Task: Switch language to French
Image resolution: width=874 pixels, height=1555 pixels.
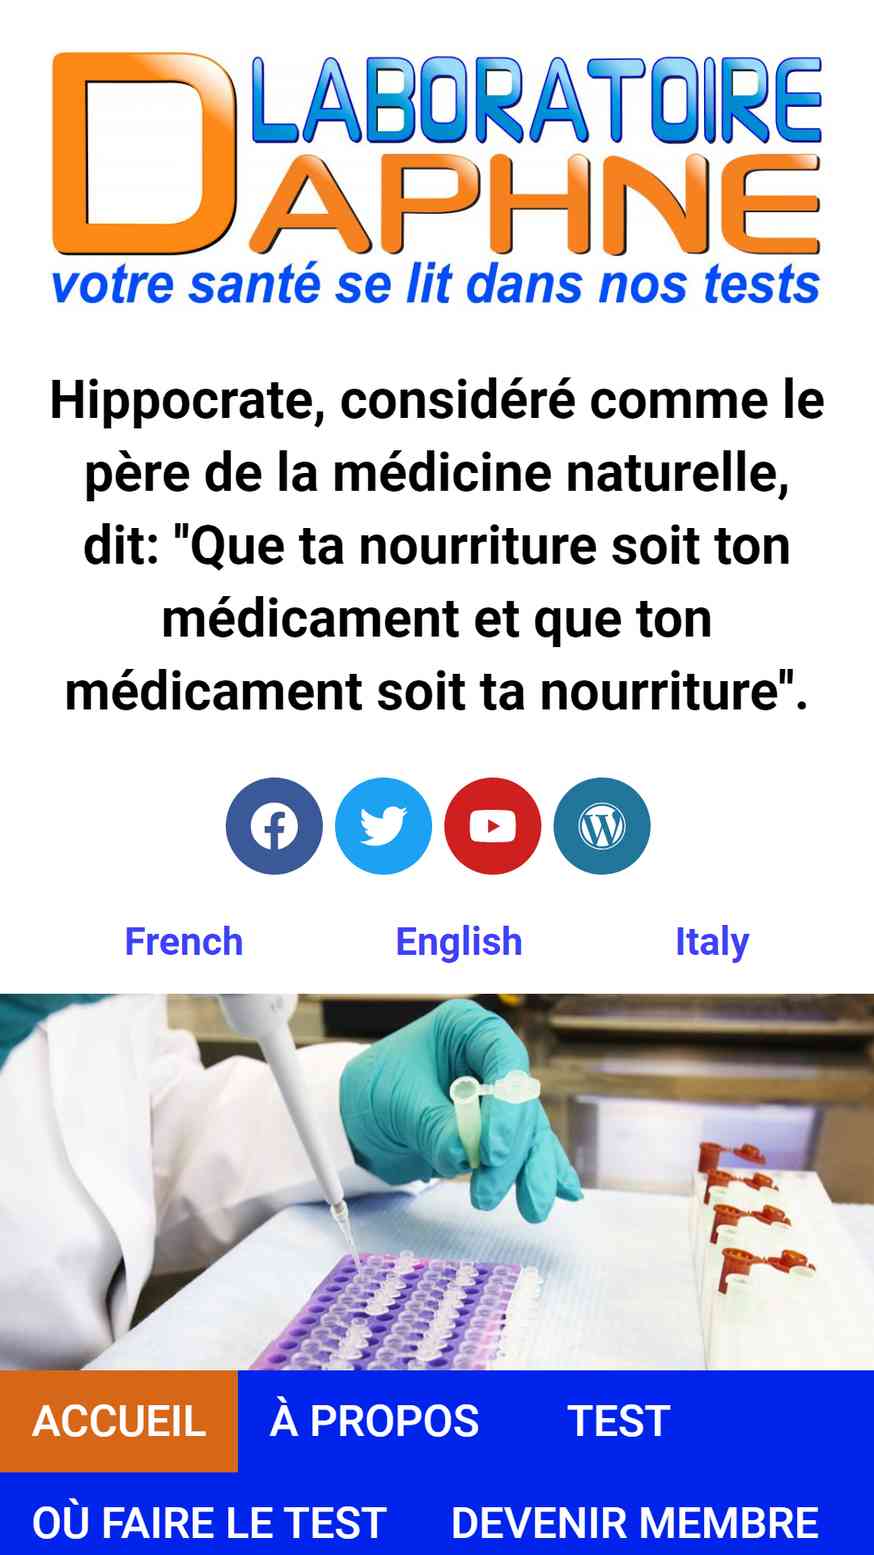Action: point(184,941)
